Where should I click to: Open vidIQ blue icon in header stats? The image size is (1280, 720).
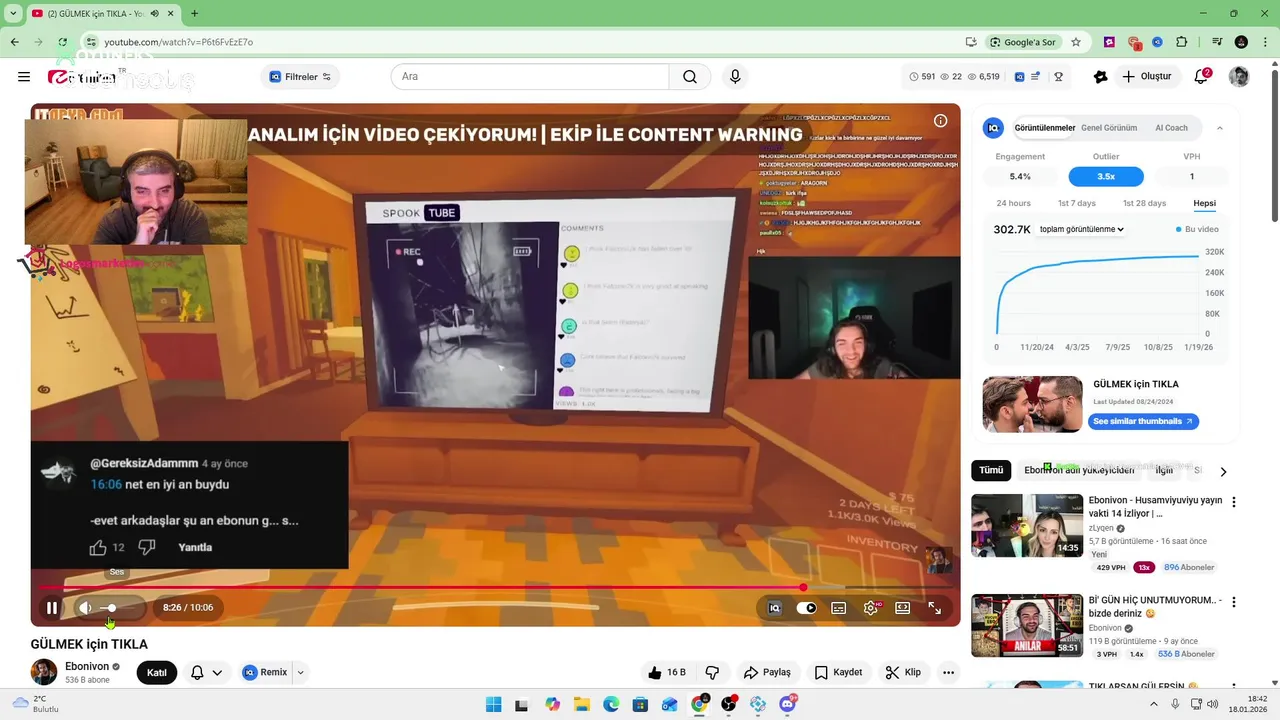pyautogui.click(x=1019, y=77)
